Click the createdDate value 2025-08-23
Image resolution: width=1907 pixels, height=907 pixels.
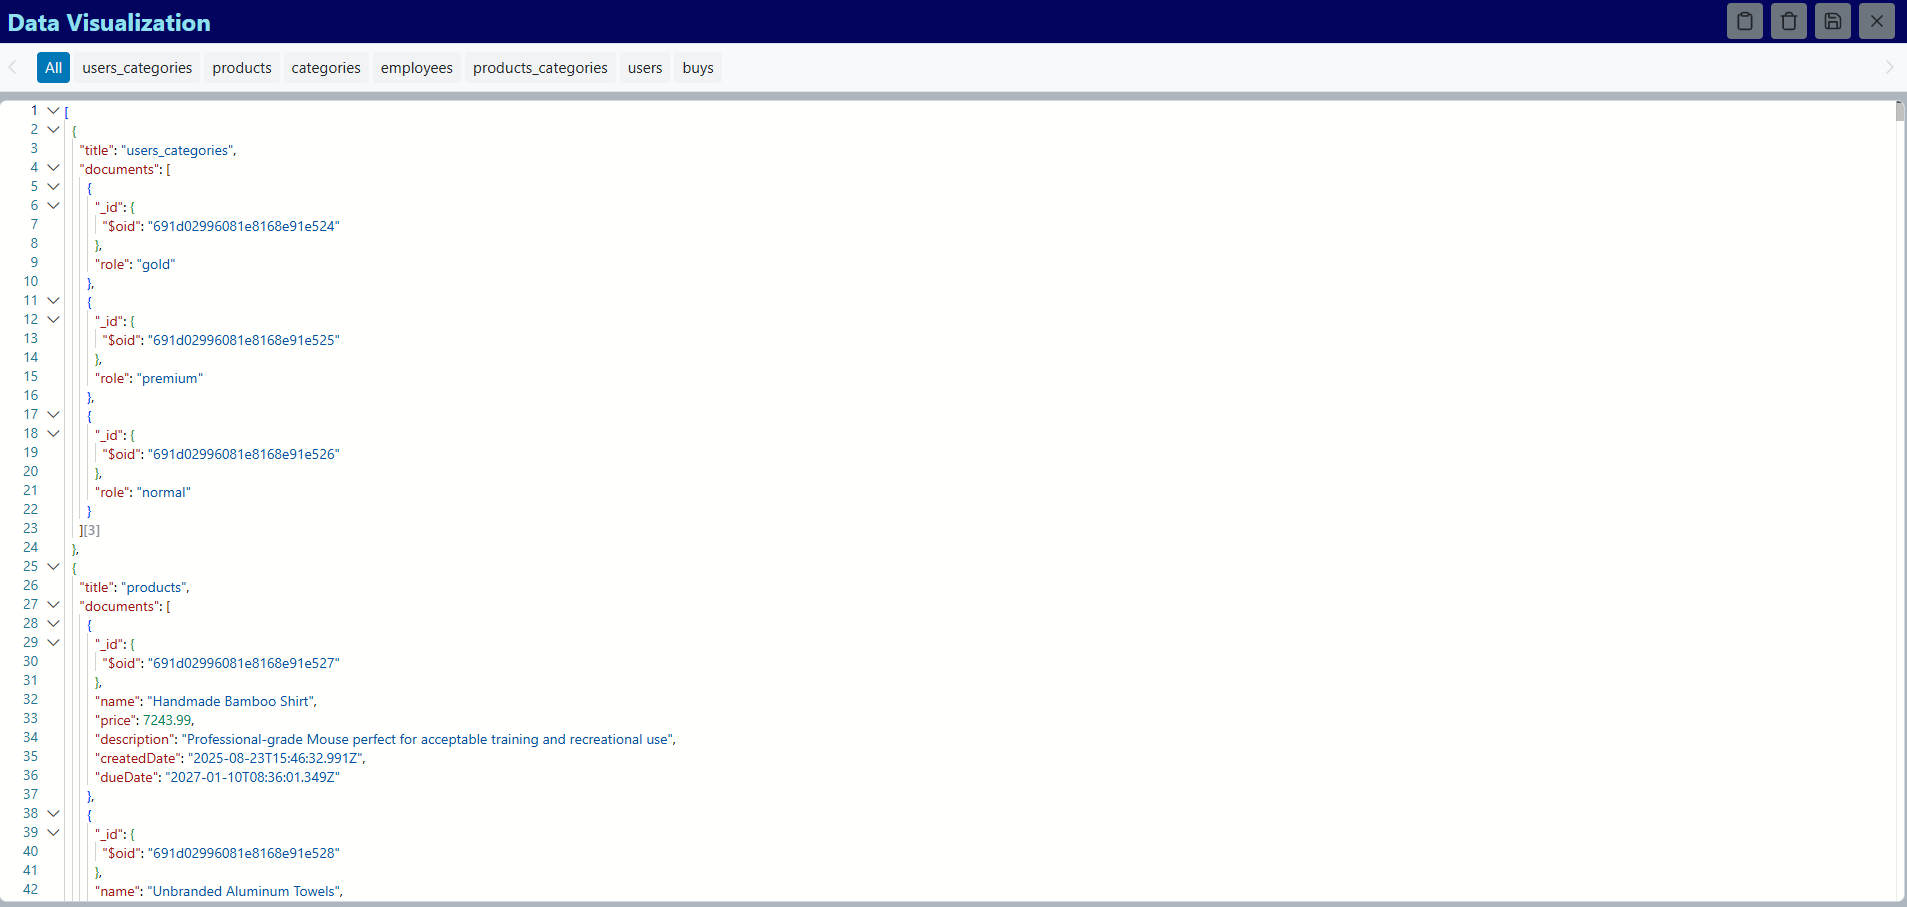(x=276, y=758)
